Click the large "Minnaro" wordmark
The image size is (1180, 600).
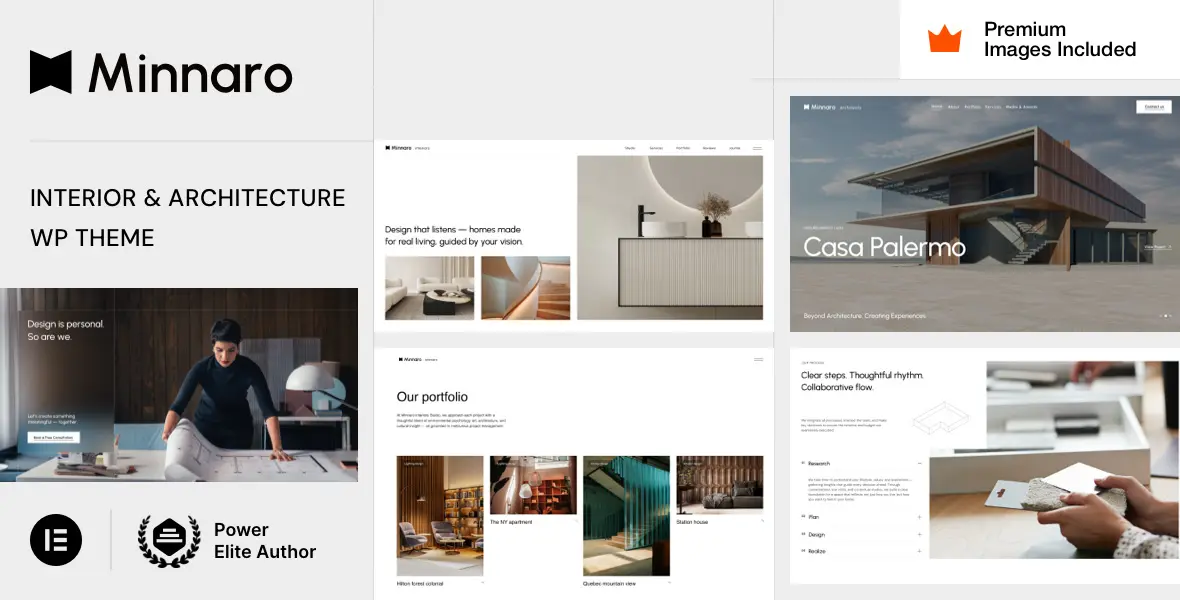(x=190, y=73)
